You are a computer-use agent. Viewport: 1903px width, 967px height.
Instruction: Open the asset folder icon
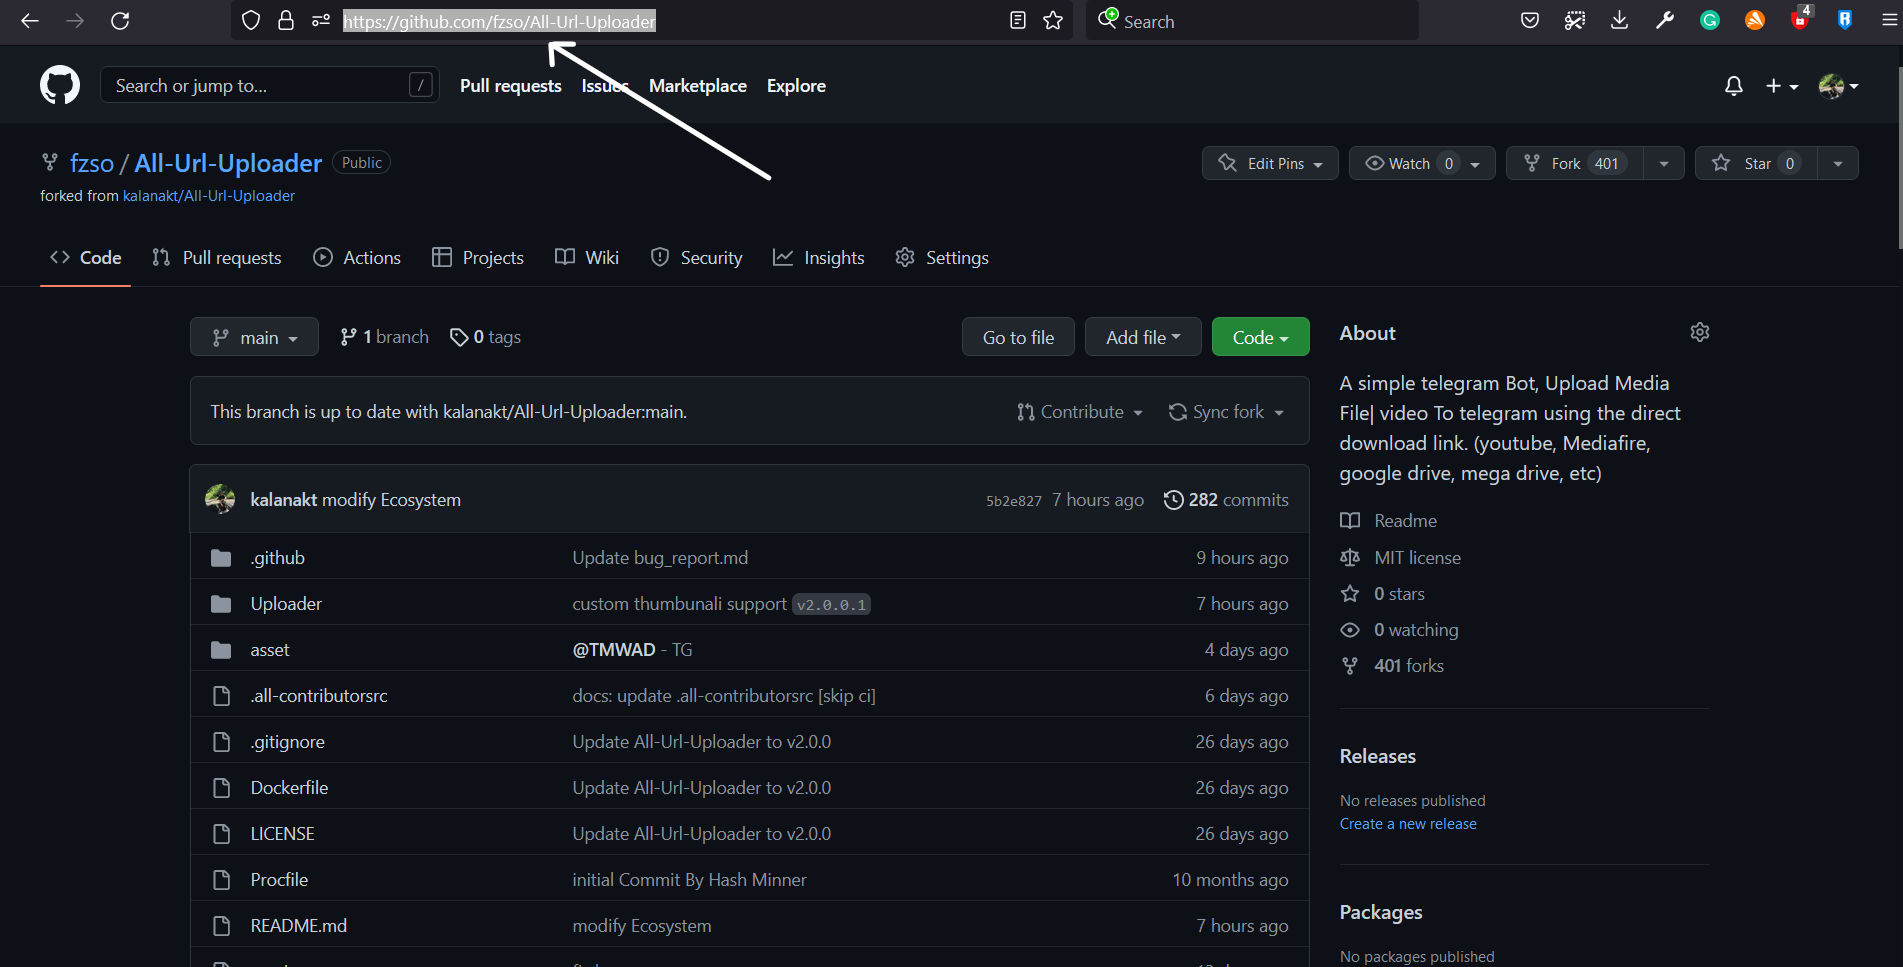[221, 650]
